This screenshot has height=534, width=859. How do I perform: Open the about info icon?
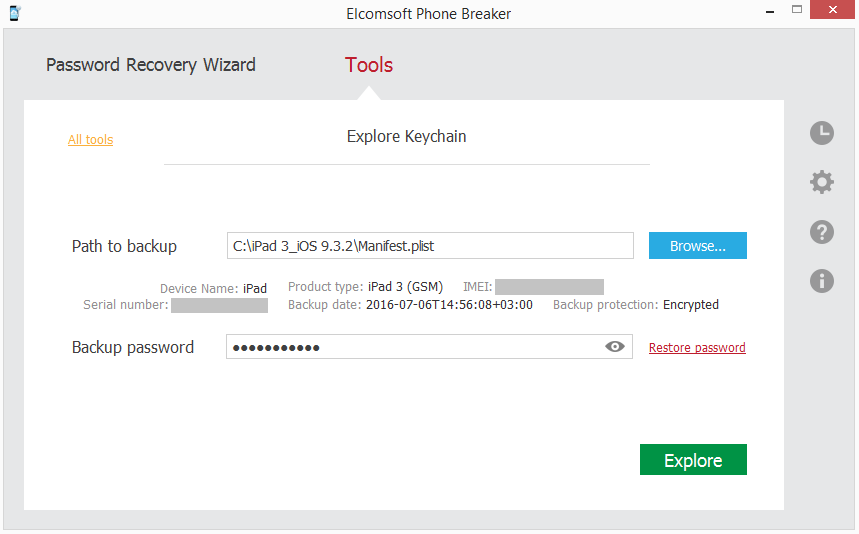(x=821, y=281)
